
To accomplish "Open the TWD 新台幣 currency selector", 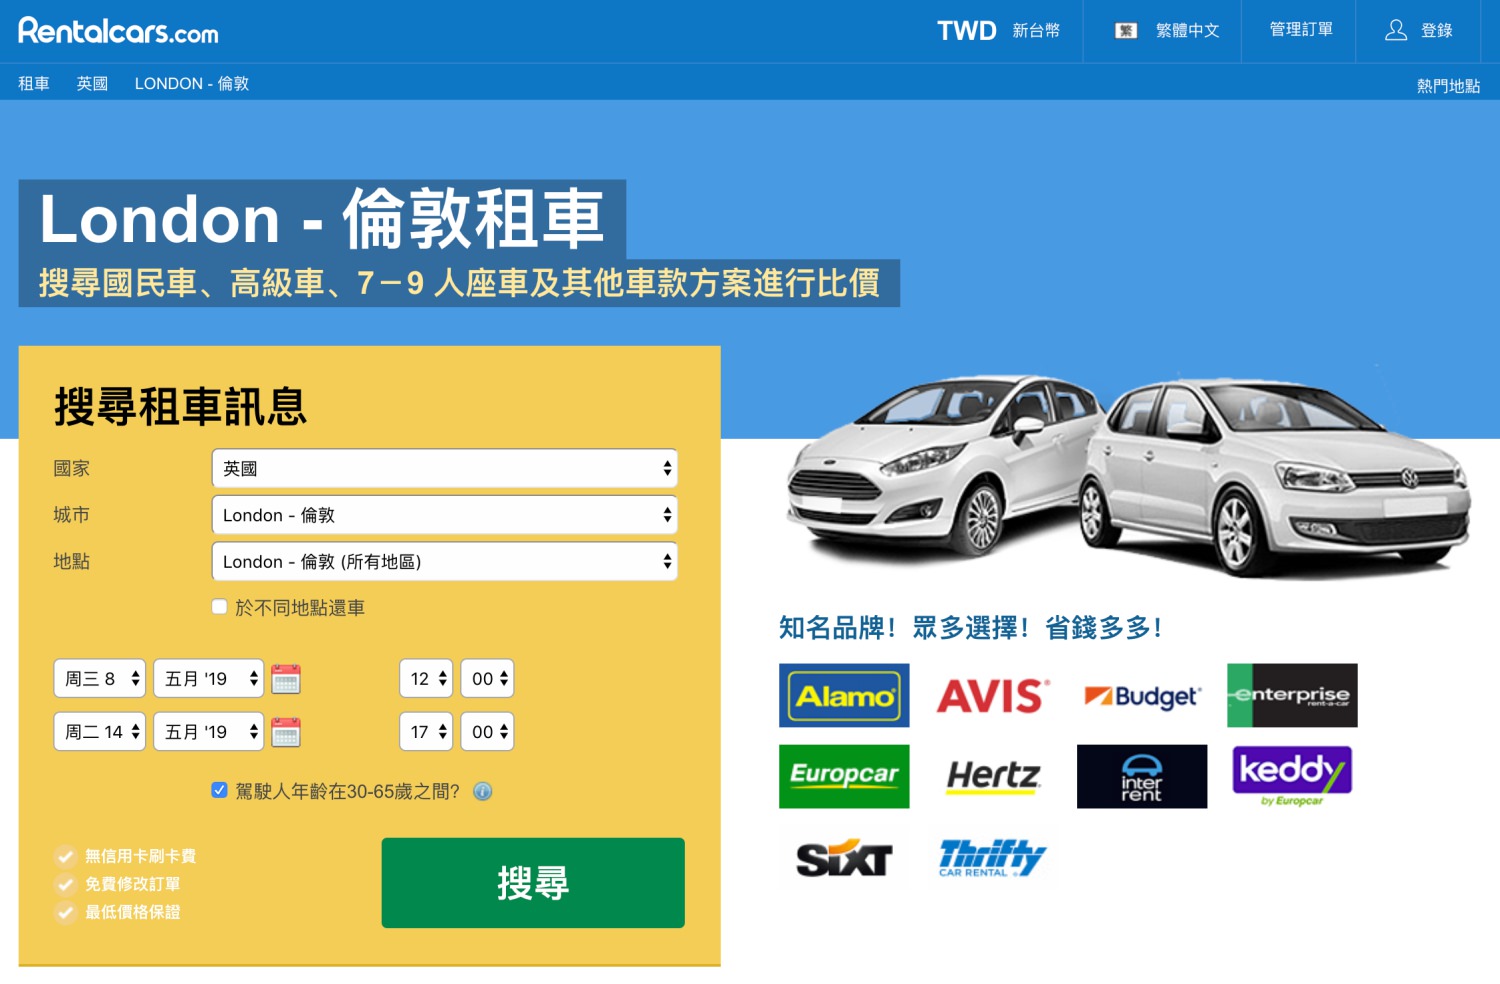I will pos(998,31).
